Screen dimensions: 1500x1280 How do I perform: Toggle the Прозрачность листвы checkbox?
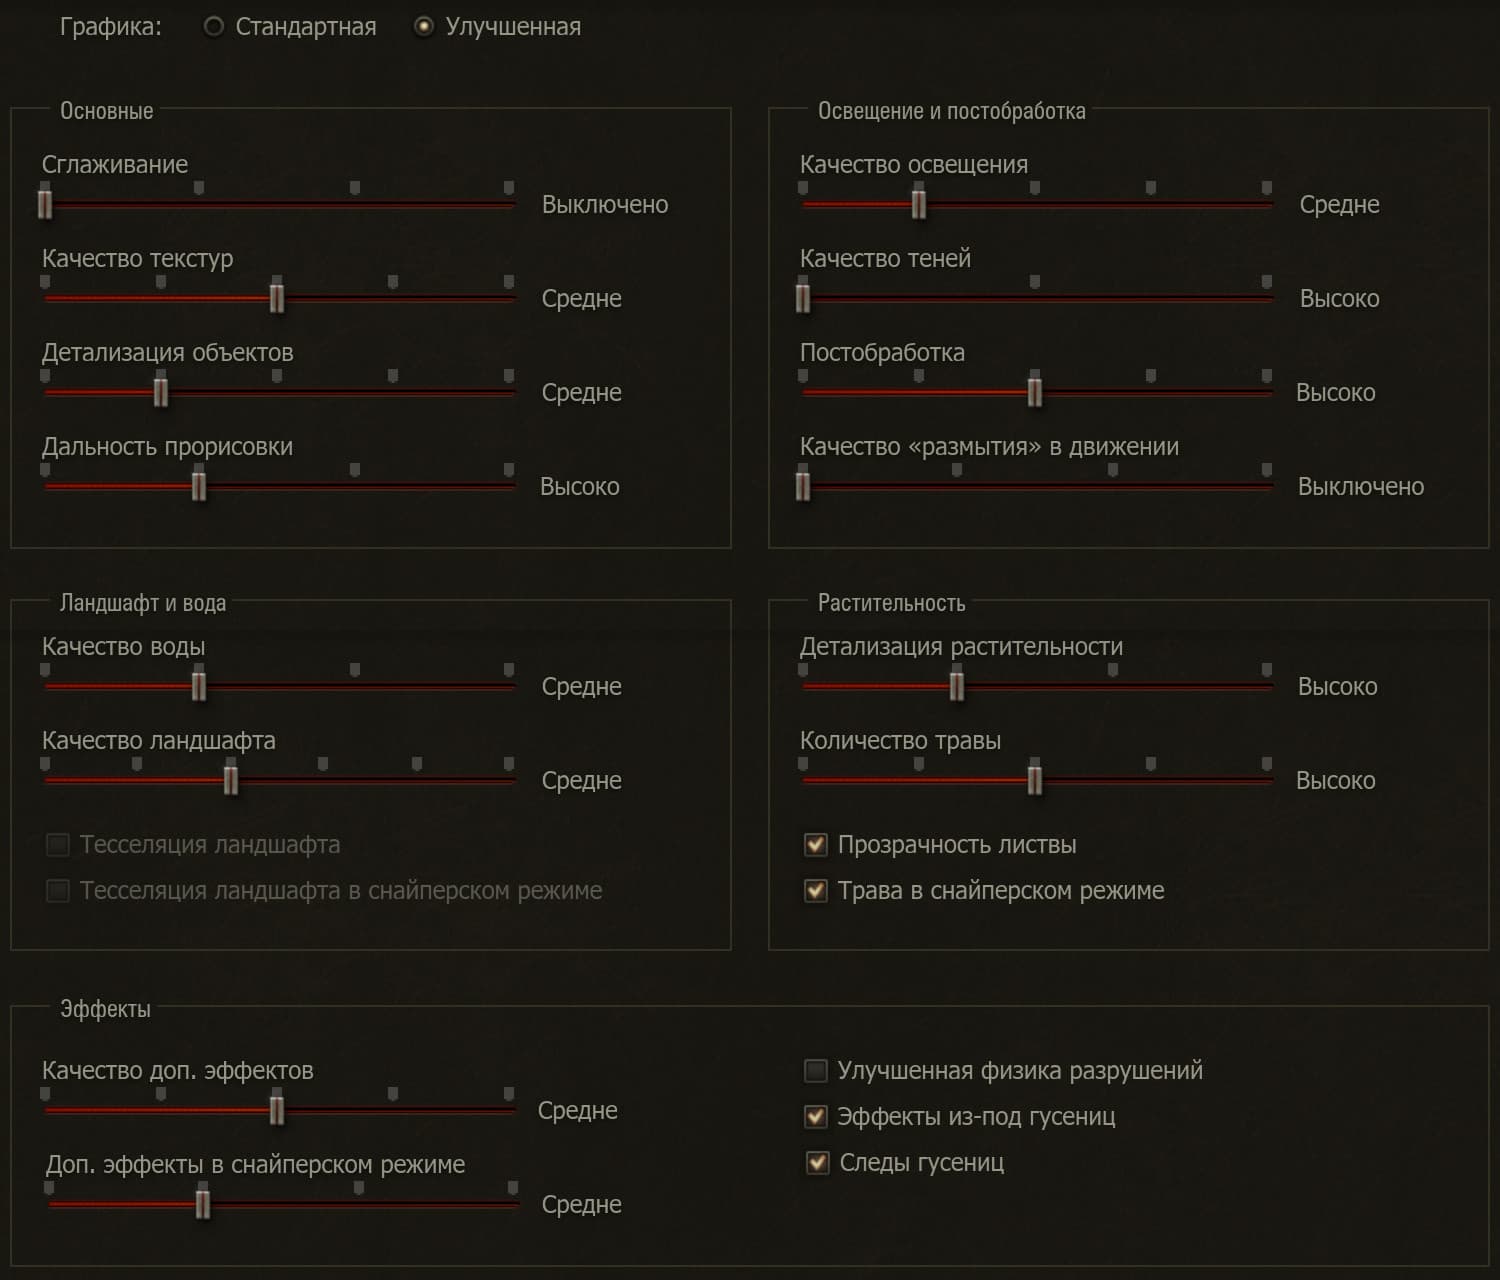[816, 845]
